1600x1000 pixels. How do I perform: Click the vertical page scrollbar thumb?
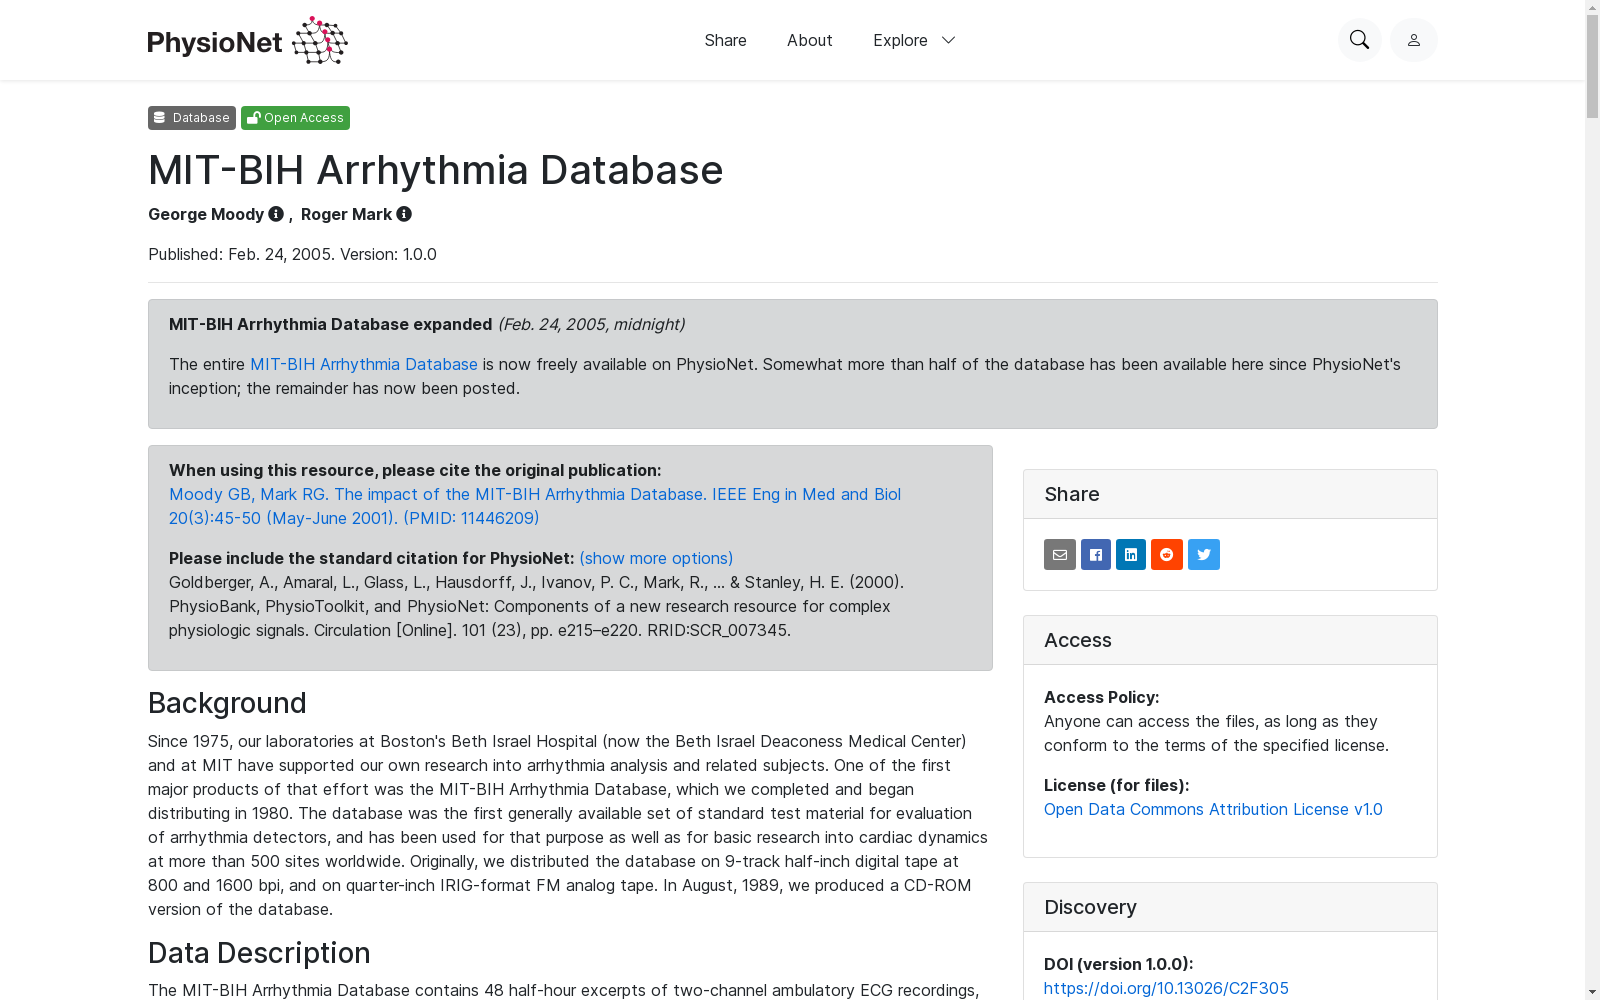tap(1592, 67)
